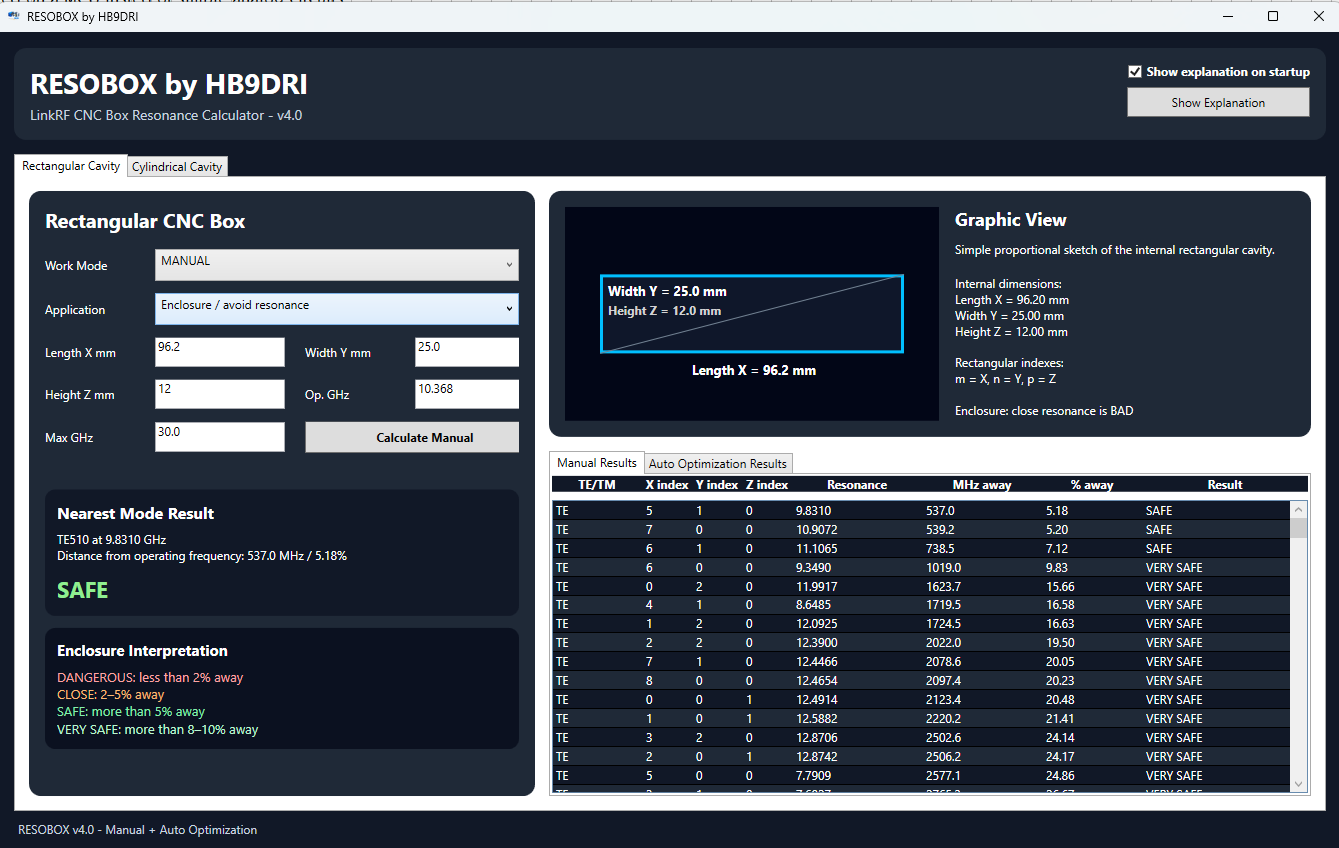Image resolution: width=1339 pixels, height=848 pixels.
Task: Maximize the RESOBOX window
Action: point(1273,16)
